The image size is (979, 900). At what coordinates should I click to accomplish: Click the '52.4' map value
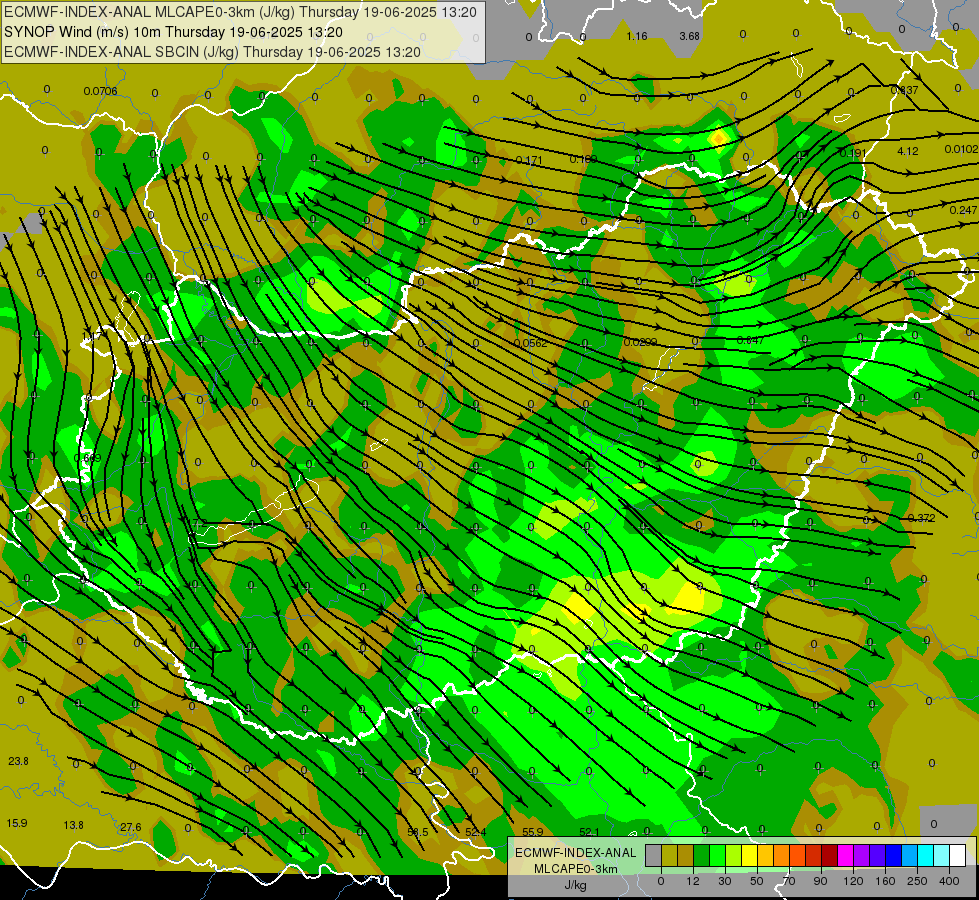click(x=475, y=832)
